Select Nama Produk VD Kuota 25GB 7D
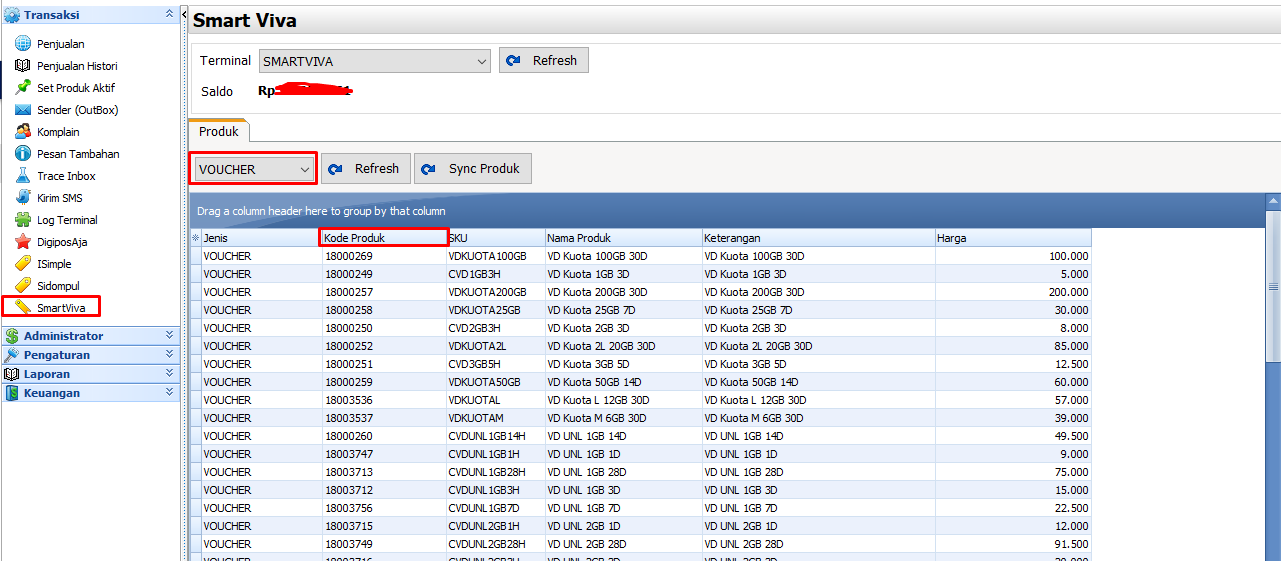The width and height of the screenshot is (1281, 561). click(x=623, y=310)
